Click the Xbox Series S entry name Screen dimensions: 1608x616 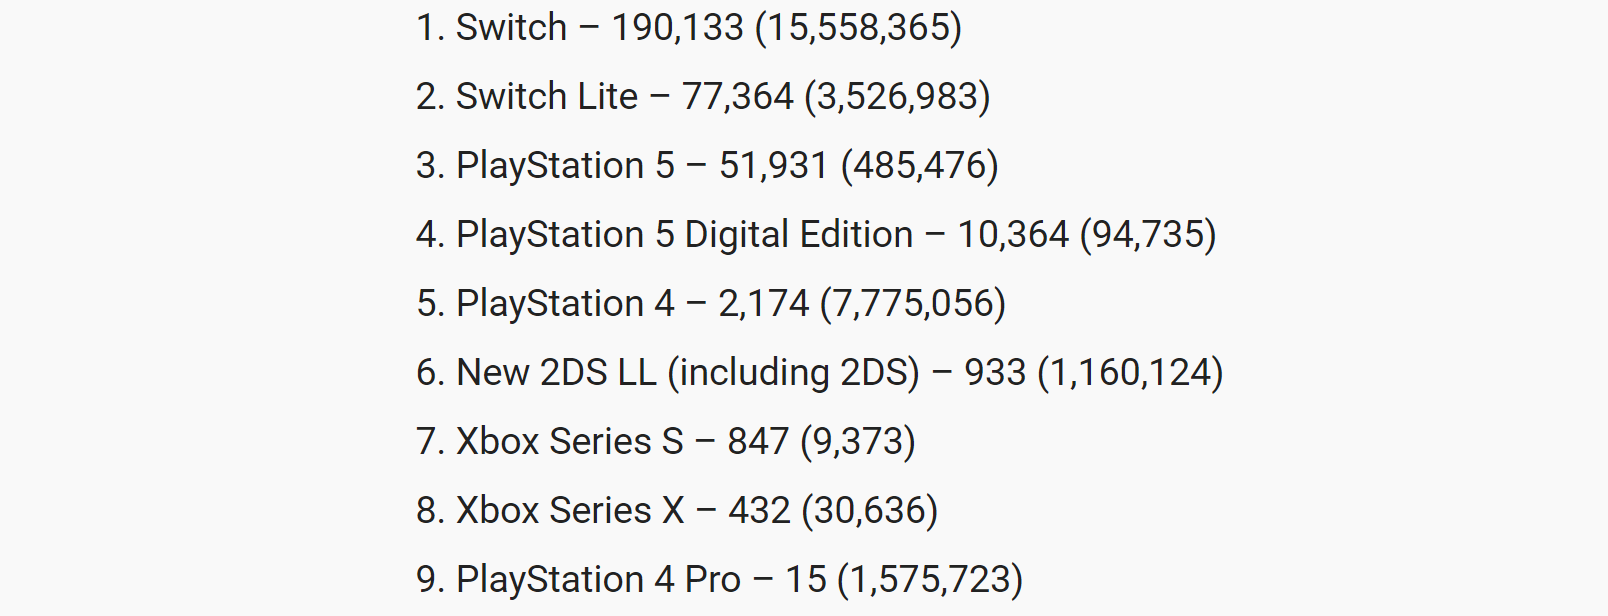[x=570, y=441]
